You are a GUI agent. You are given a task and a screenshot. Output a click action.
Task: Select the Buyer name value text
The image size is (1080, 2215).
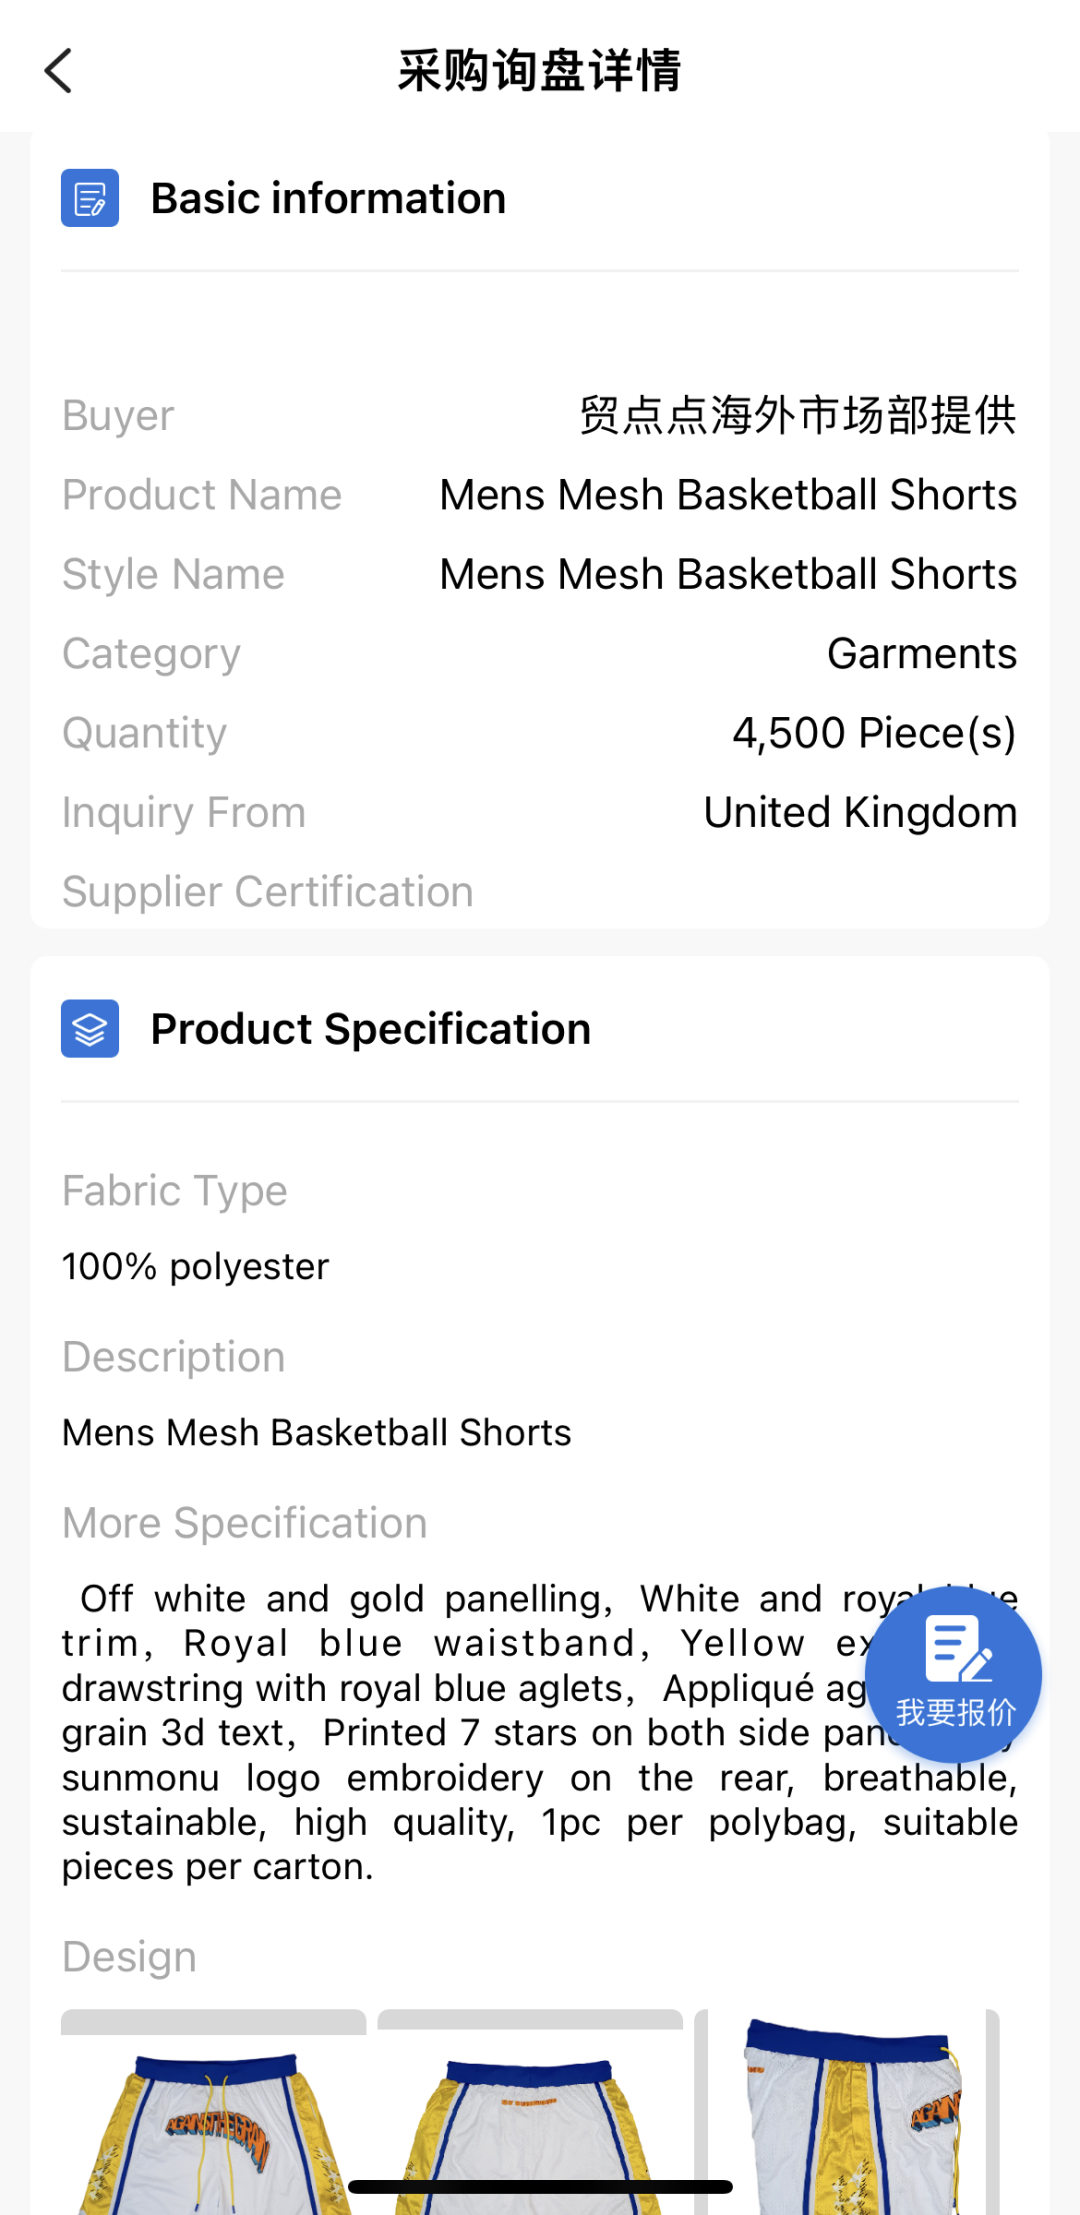[798, 415]
